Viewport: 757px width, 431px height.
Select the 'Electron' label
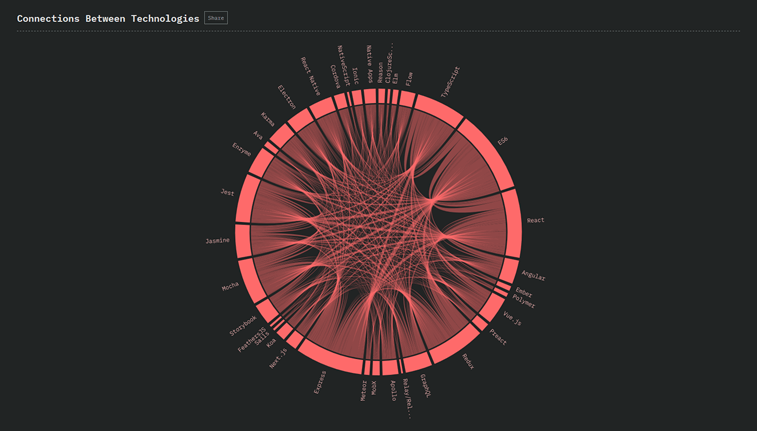coord(286,97)
